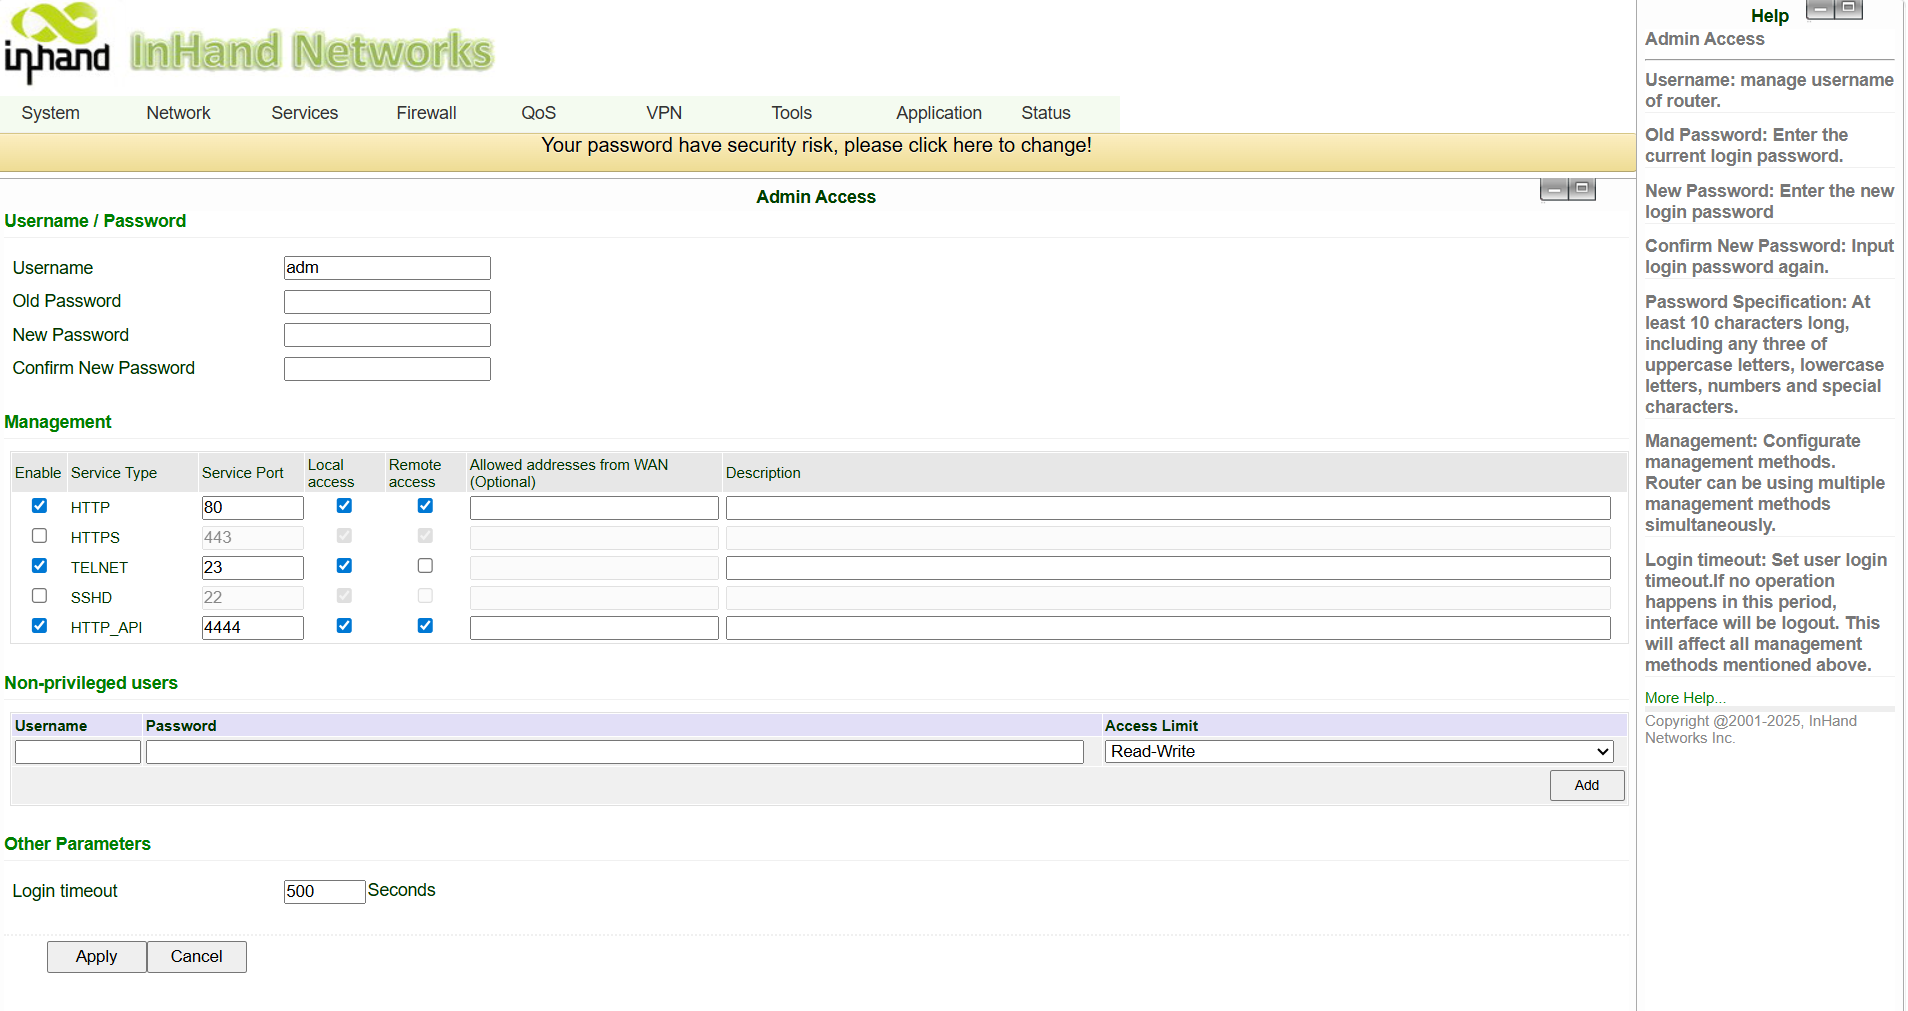Click the New Password field
This screenshot has height=1011, width=1908.
(387, 335)
